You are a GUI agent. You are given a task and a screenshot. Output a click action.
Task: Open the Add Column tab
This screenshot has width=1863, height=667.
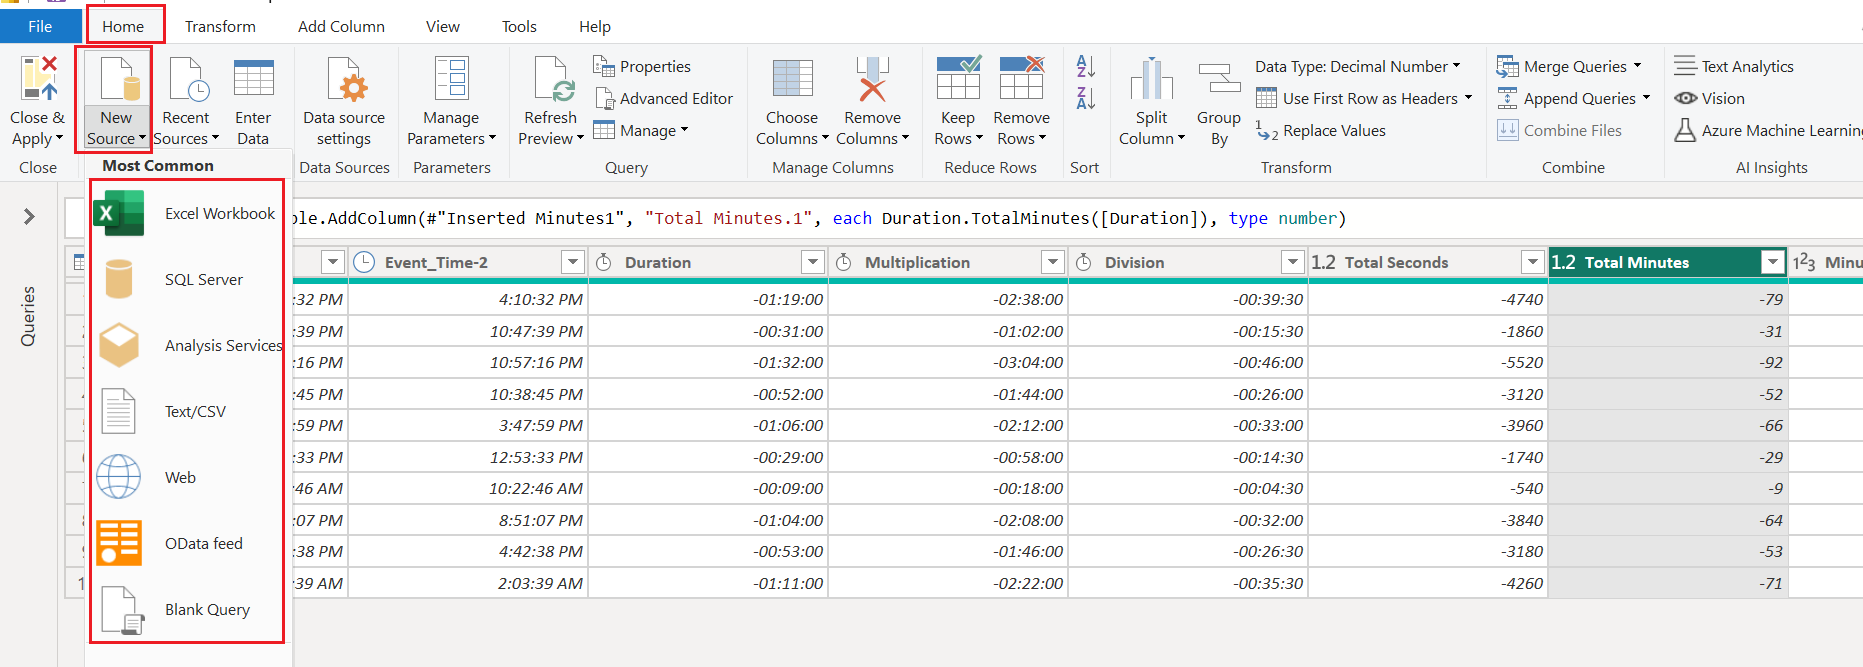[x=341, y=27]
